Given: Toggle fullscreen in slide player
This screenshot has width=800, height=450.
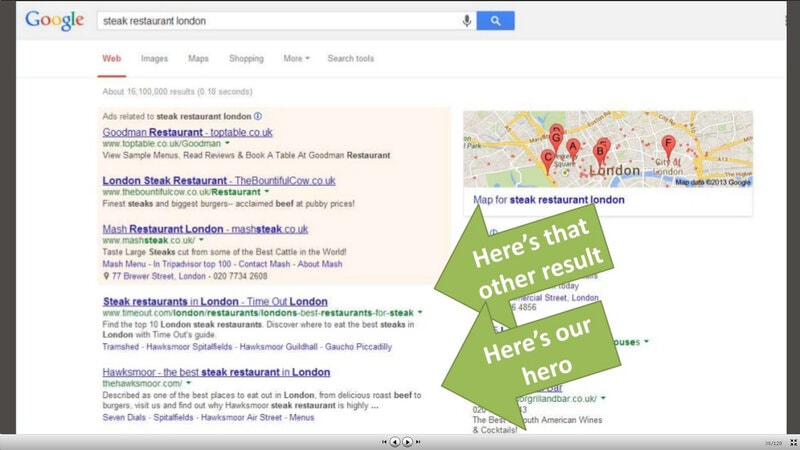Looking at the screenshot, I should (x=793, y=442).
